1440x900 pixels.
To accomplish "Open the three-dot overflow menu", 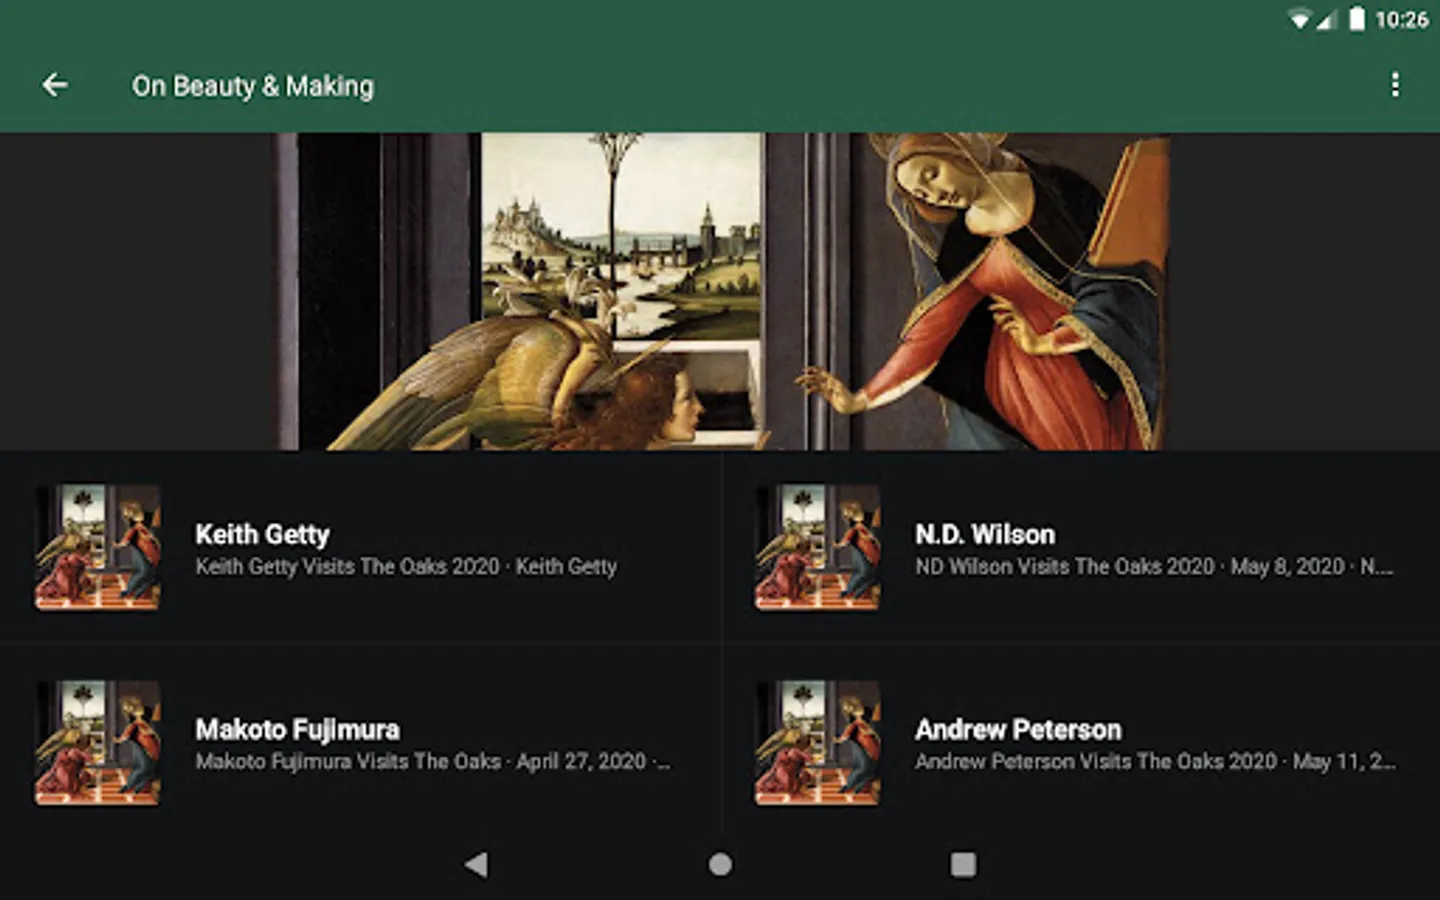I will tap(1395, 85).
